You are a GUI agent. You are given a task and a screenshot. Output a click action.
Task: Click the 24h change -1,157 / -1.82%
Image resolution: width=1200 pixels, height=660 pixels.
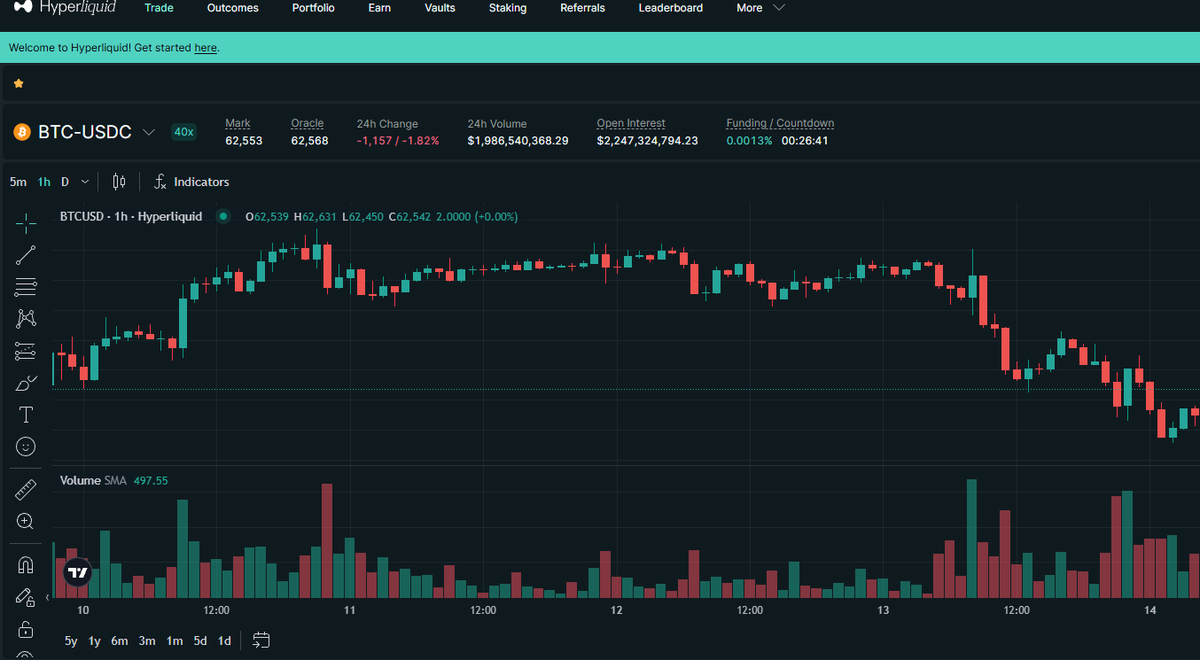pos(398,141)
